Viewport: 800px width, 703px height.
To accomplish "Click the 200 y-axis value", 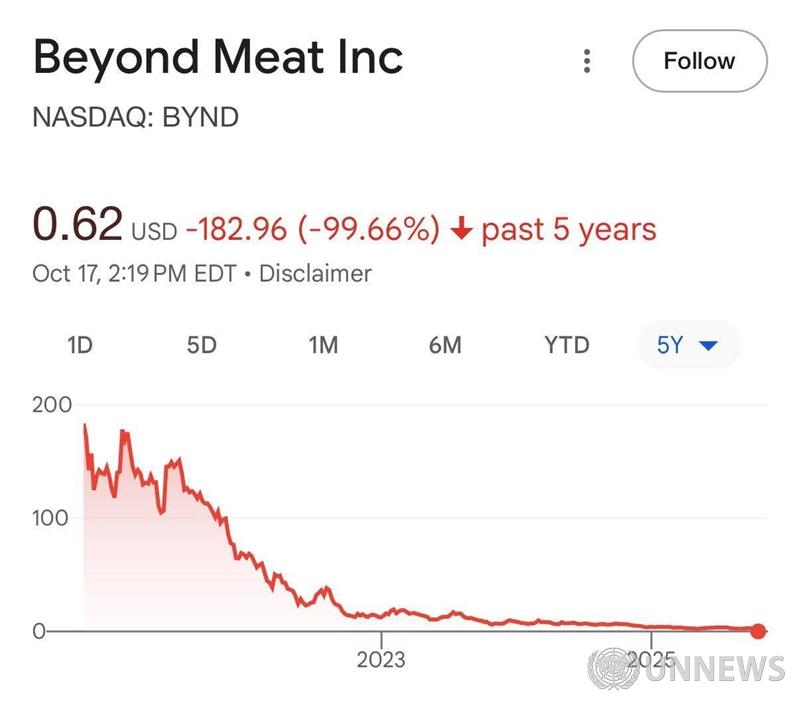I will 52,405.
